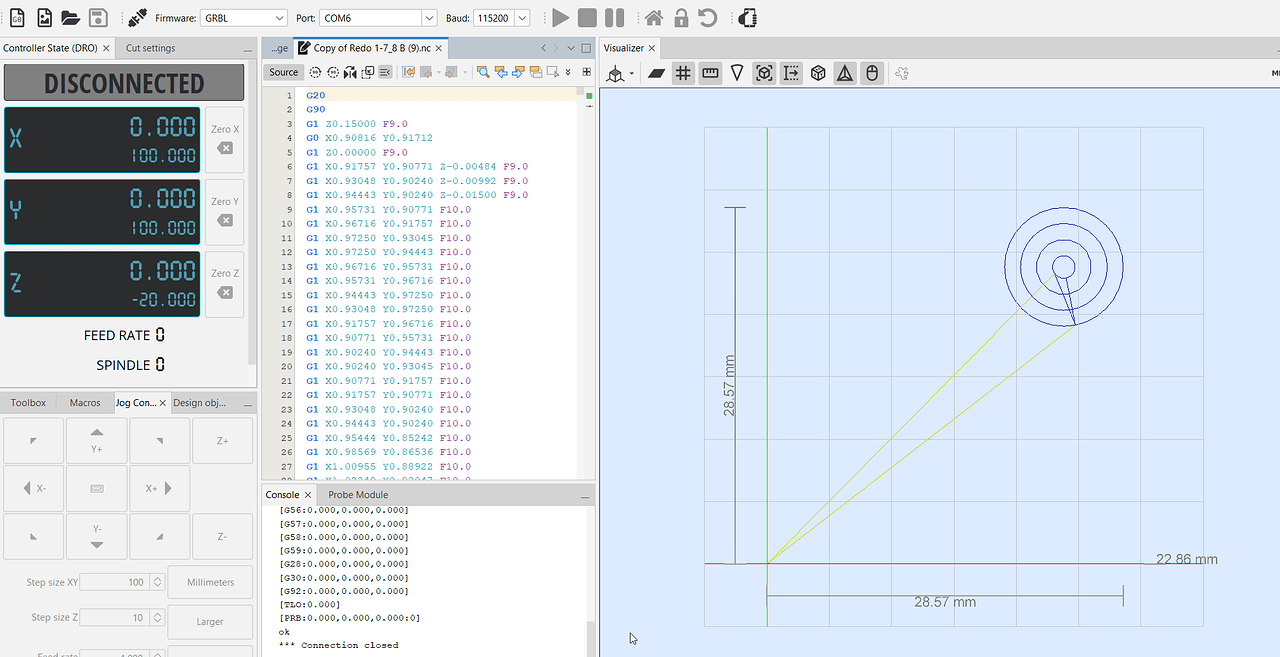
Task: Click the Soft Reset arrow icon
Action: tap(707, 18)
